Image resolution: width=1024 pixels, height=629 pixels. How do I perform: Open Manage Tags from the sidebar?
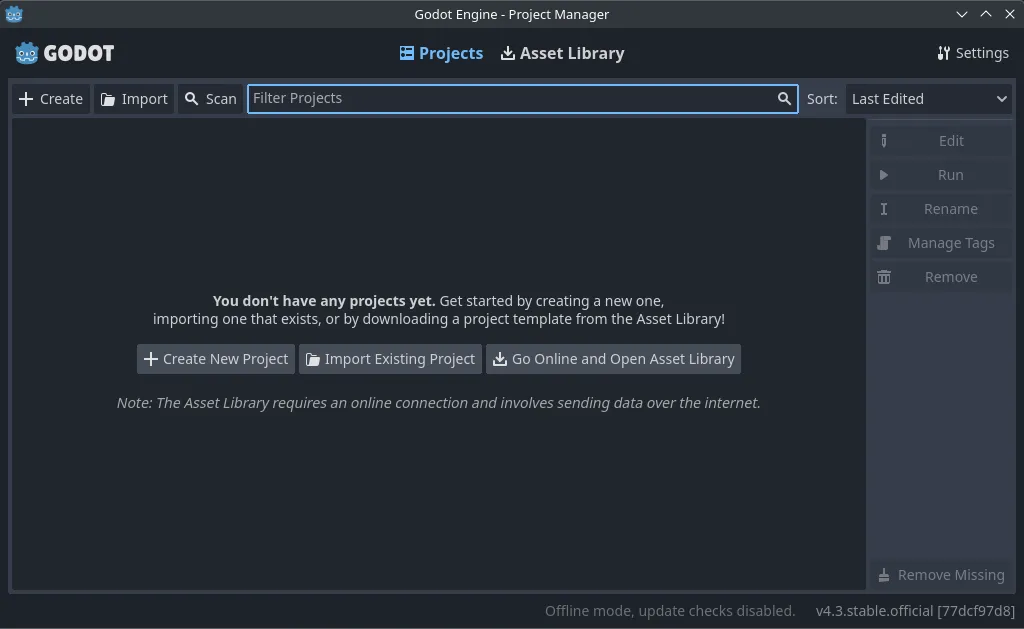[940, 243]
